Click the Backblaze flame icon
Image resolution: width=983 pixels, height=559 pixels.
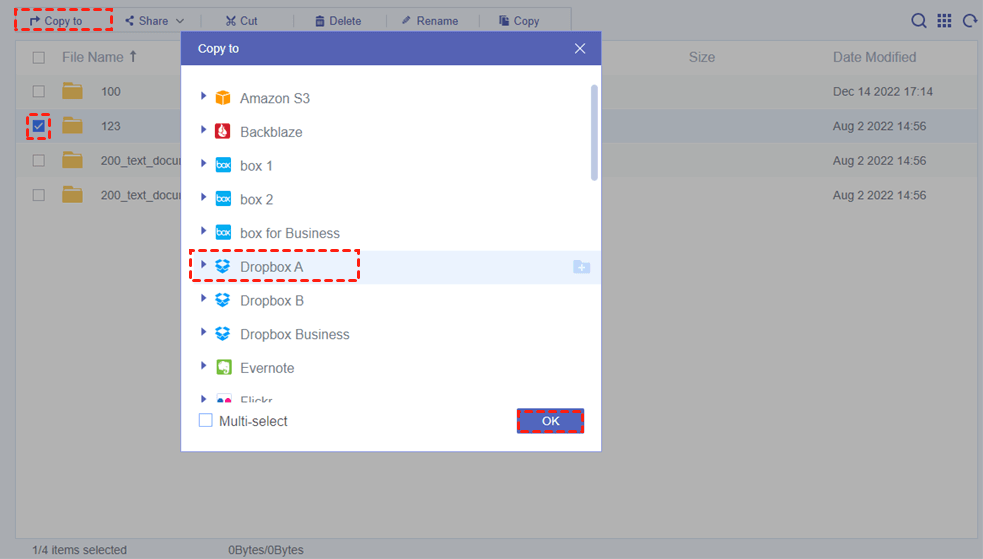pos(223,131)
